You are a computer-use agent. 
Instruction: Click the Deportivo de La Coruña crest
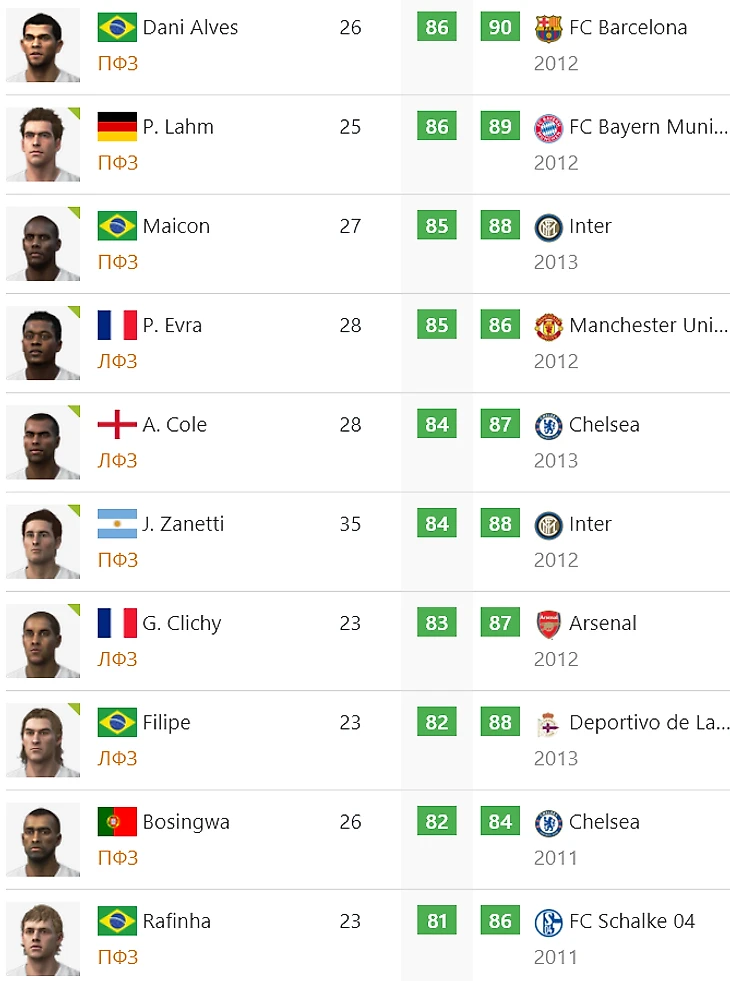[x=548, y=723]
